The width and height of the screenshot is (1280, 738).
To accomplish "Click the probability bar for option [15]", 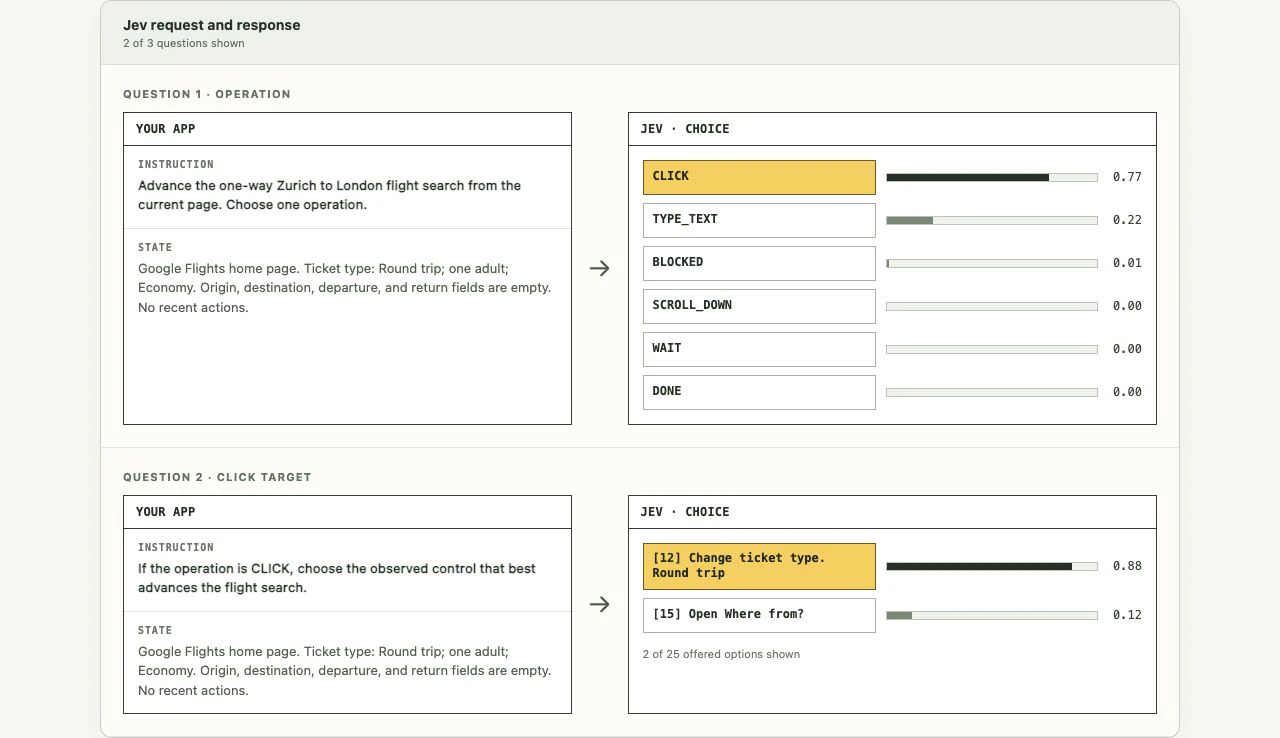I will coord(992,615).
